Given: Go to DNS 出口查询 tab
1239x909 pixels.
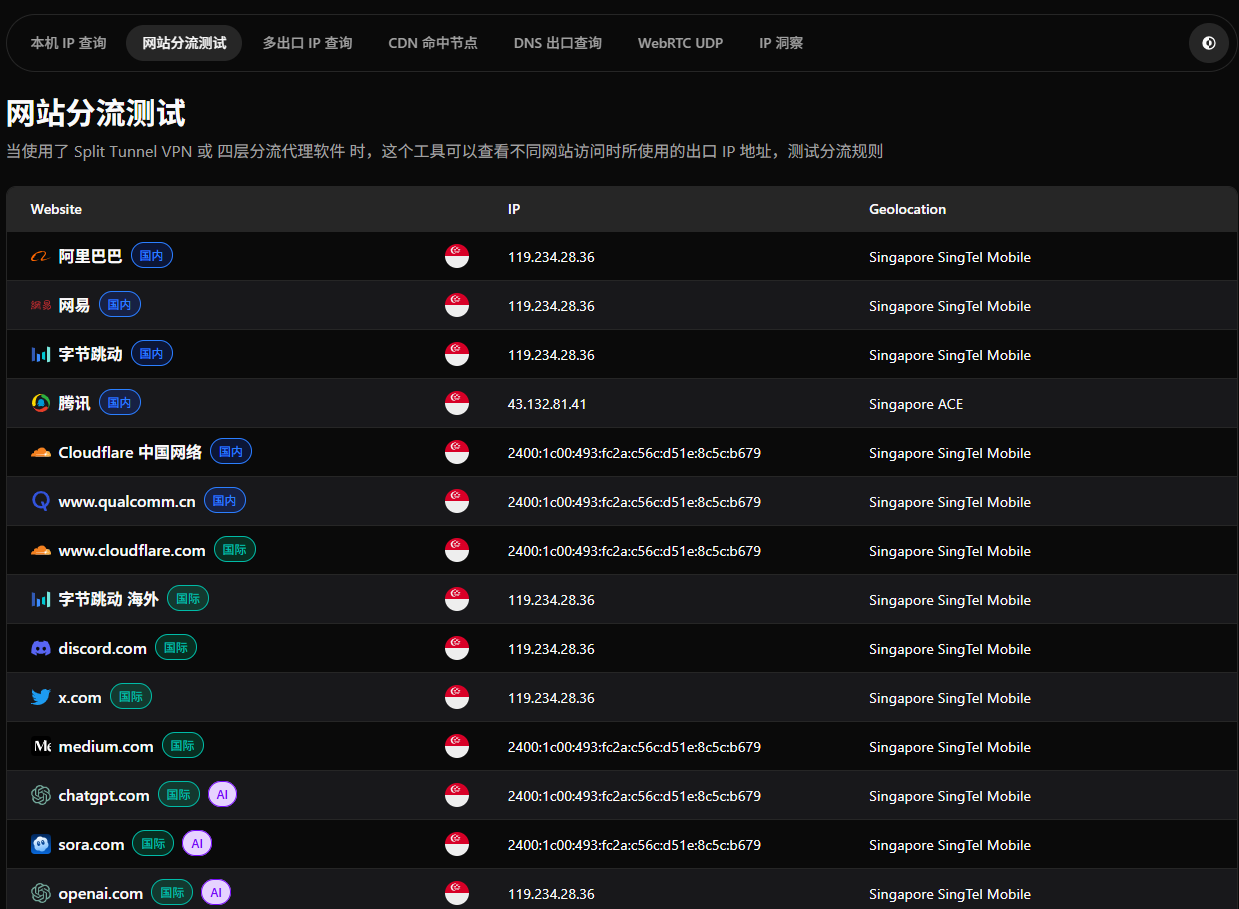Looking at the screenshot, I should coord(557,43).
